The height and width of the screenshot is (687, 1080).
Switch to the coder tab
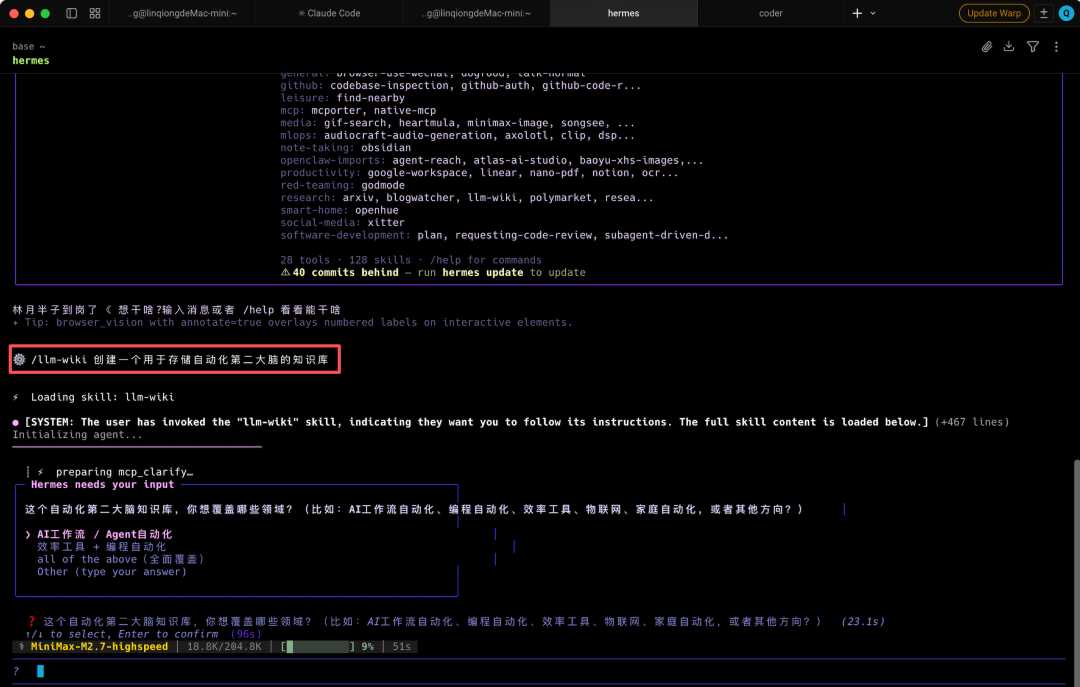[771, 13]
